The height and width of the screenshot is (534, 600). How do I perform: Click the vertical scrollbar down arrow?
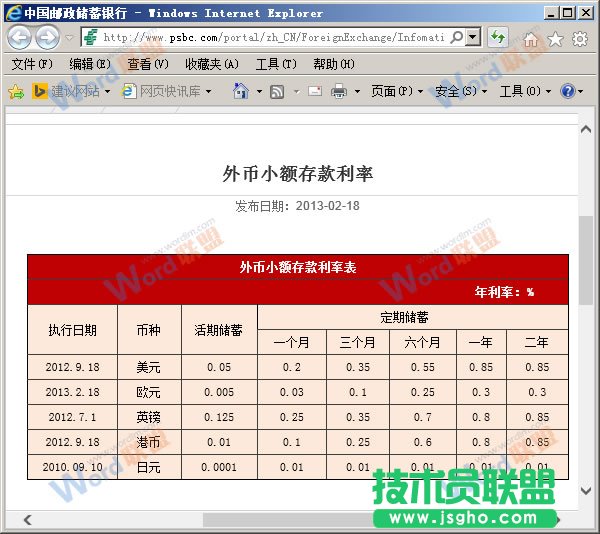(x=585, y=491)
